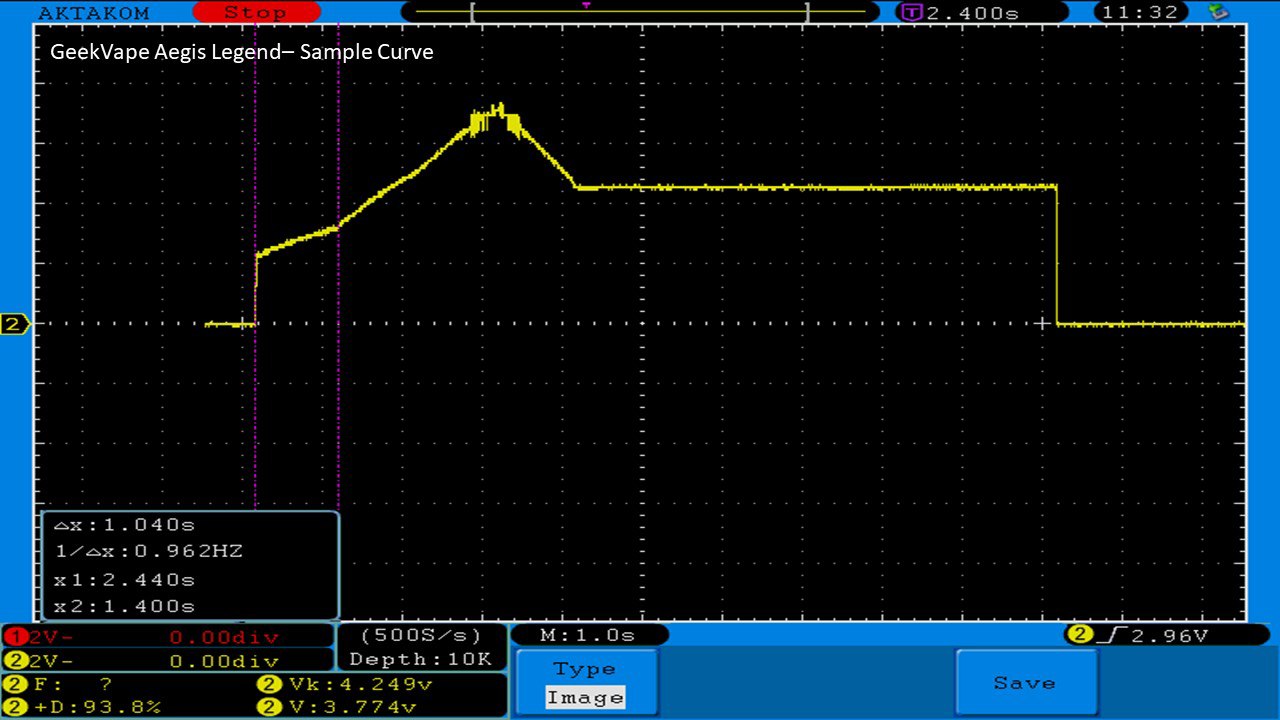Image resolution: width=1280 pixels, height=720 pixels.
Task: Click the trigger rising-edge icon at 2.96V
Action: (x=1104, y=635)
